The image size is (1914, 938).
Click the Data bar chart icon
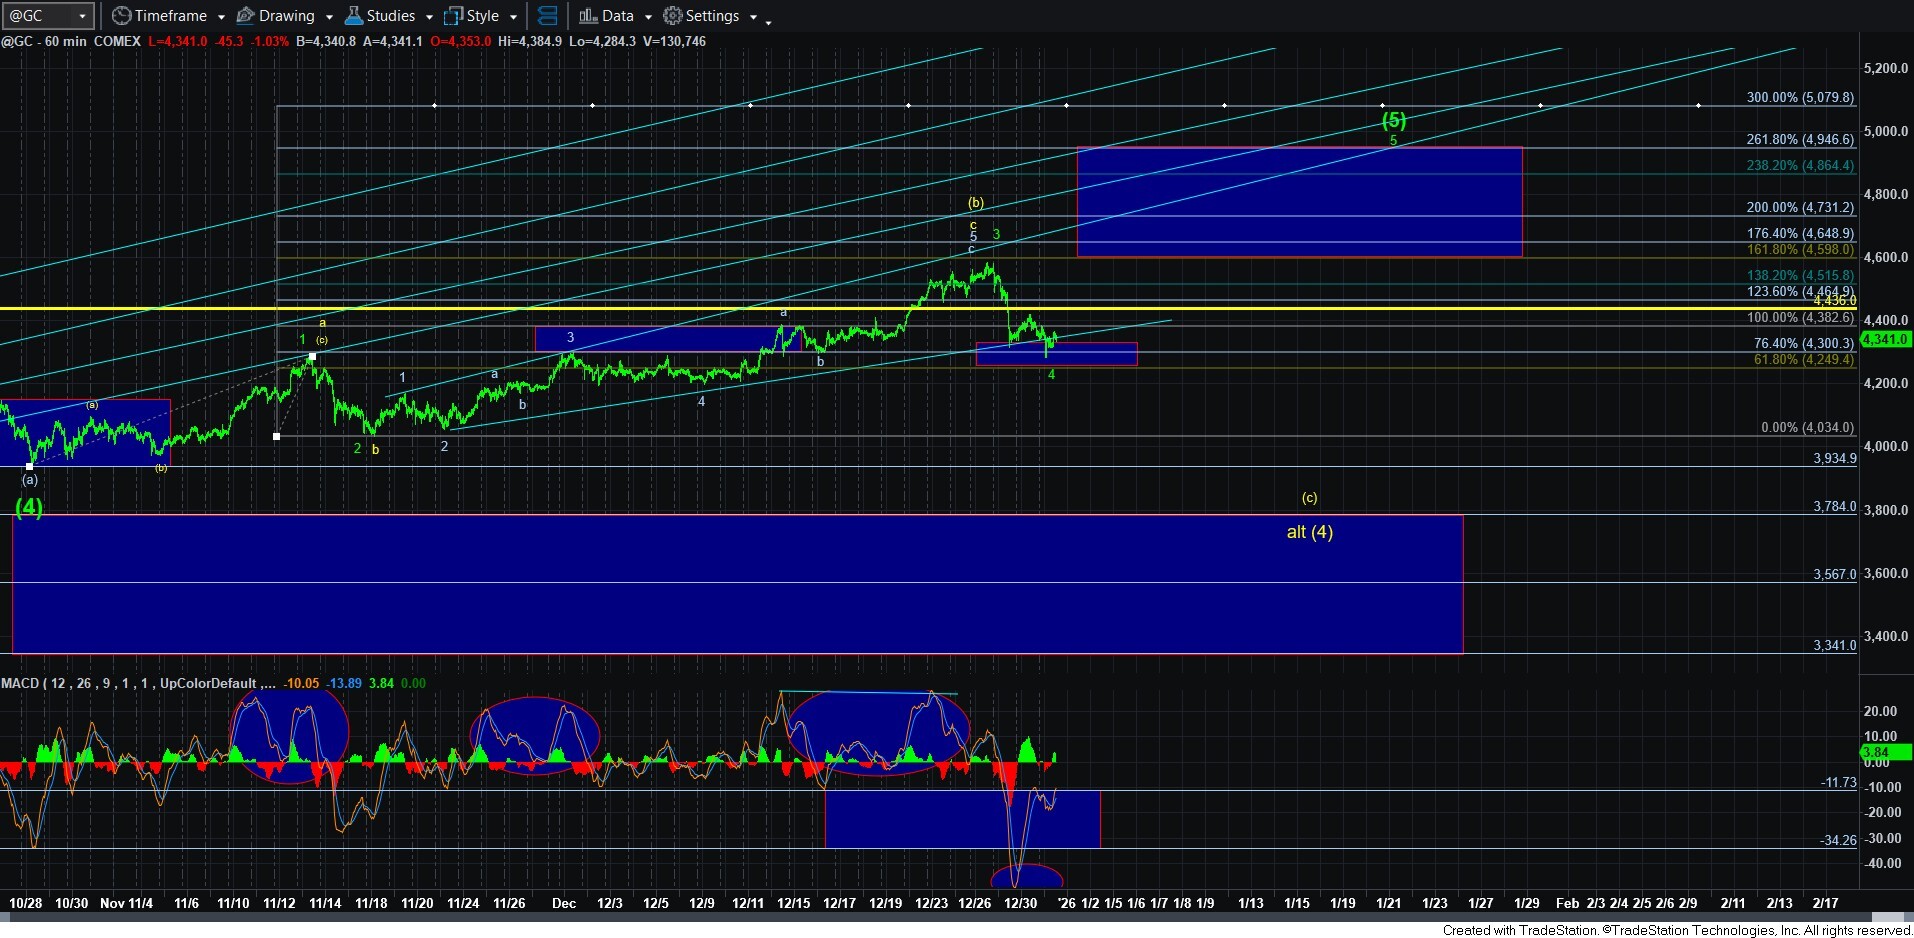588,16
